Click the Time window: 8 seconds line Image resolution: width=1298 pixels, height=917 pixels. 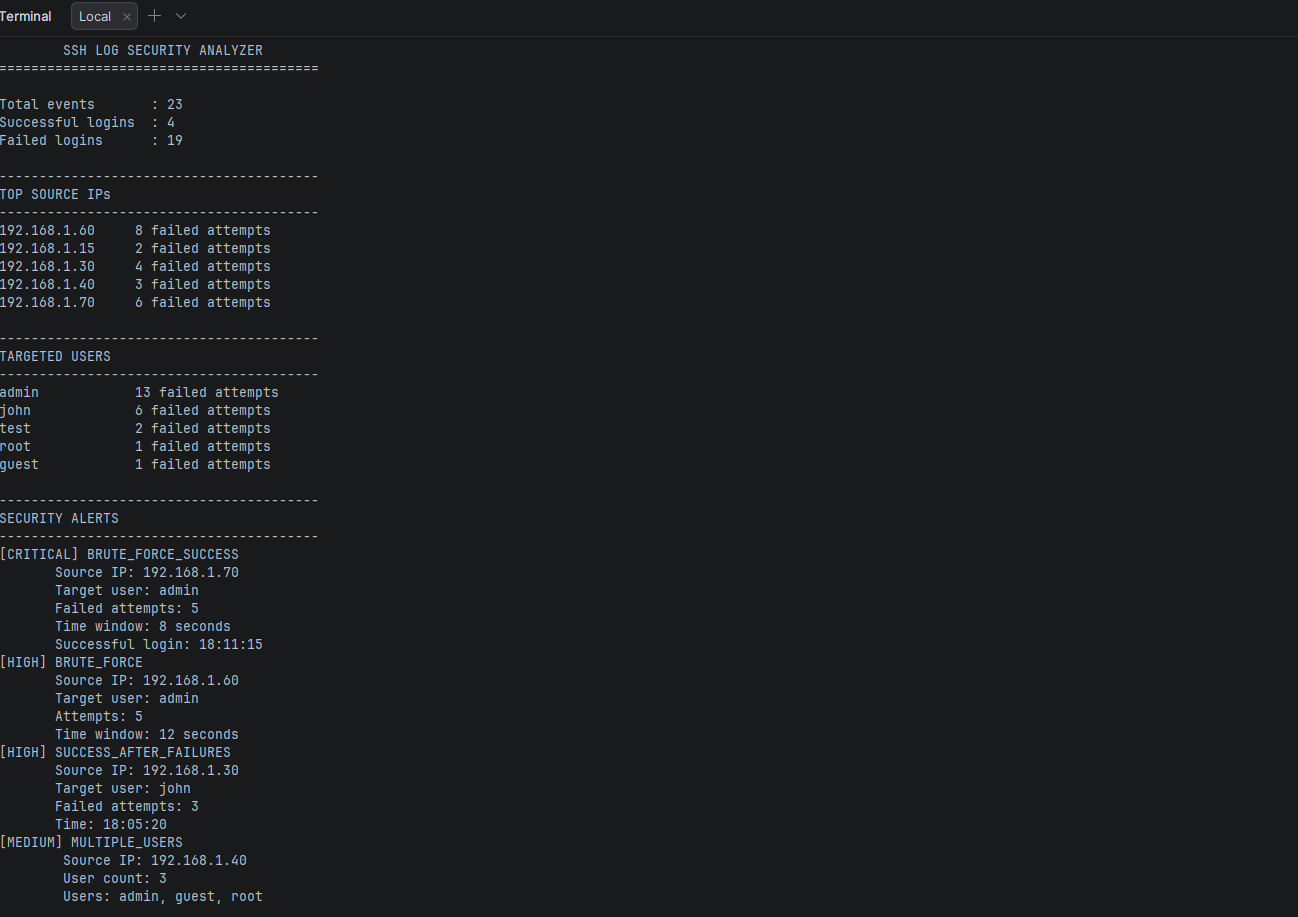[x=143, y=626]
